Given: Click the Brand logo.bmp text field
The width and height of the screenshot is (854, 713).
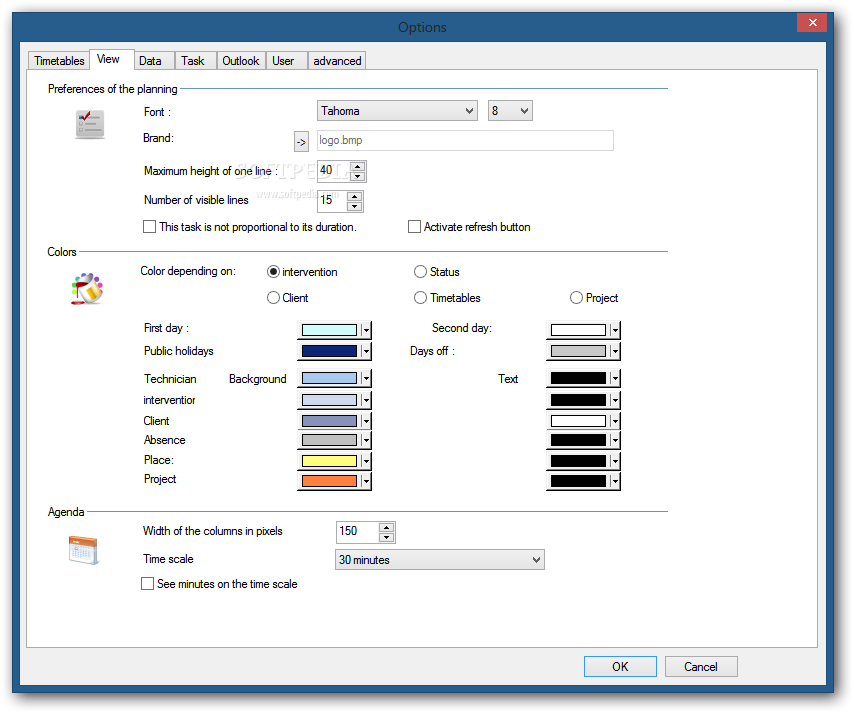Looking at the screenshot, I should pos(464,141).
